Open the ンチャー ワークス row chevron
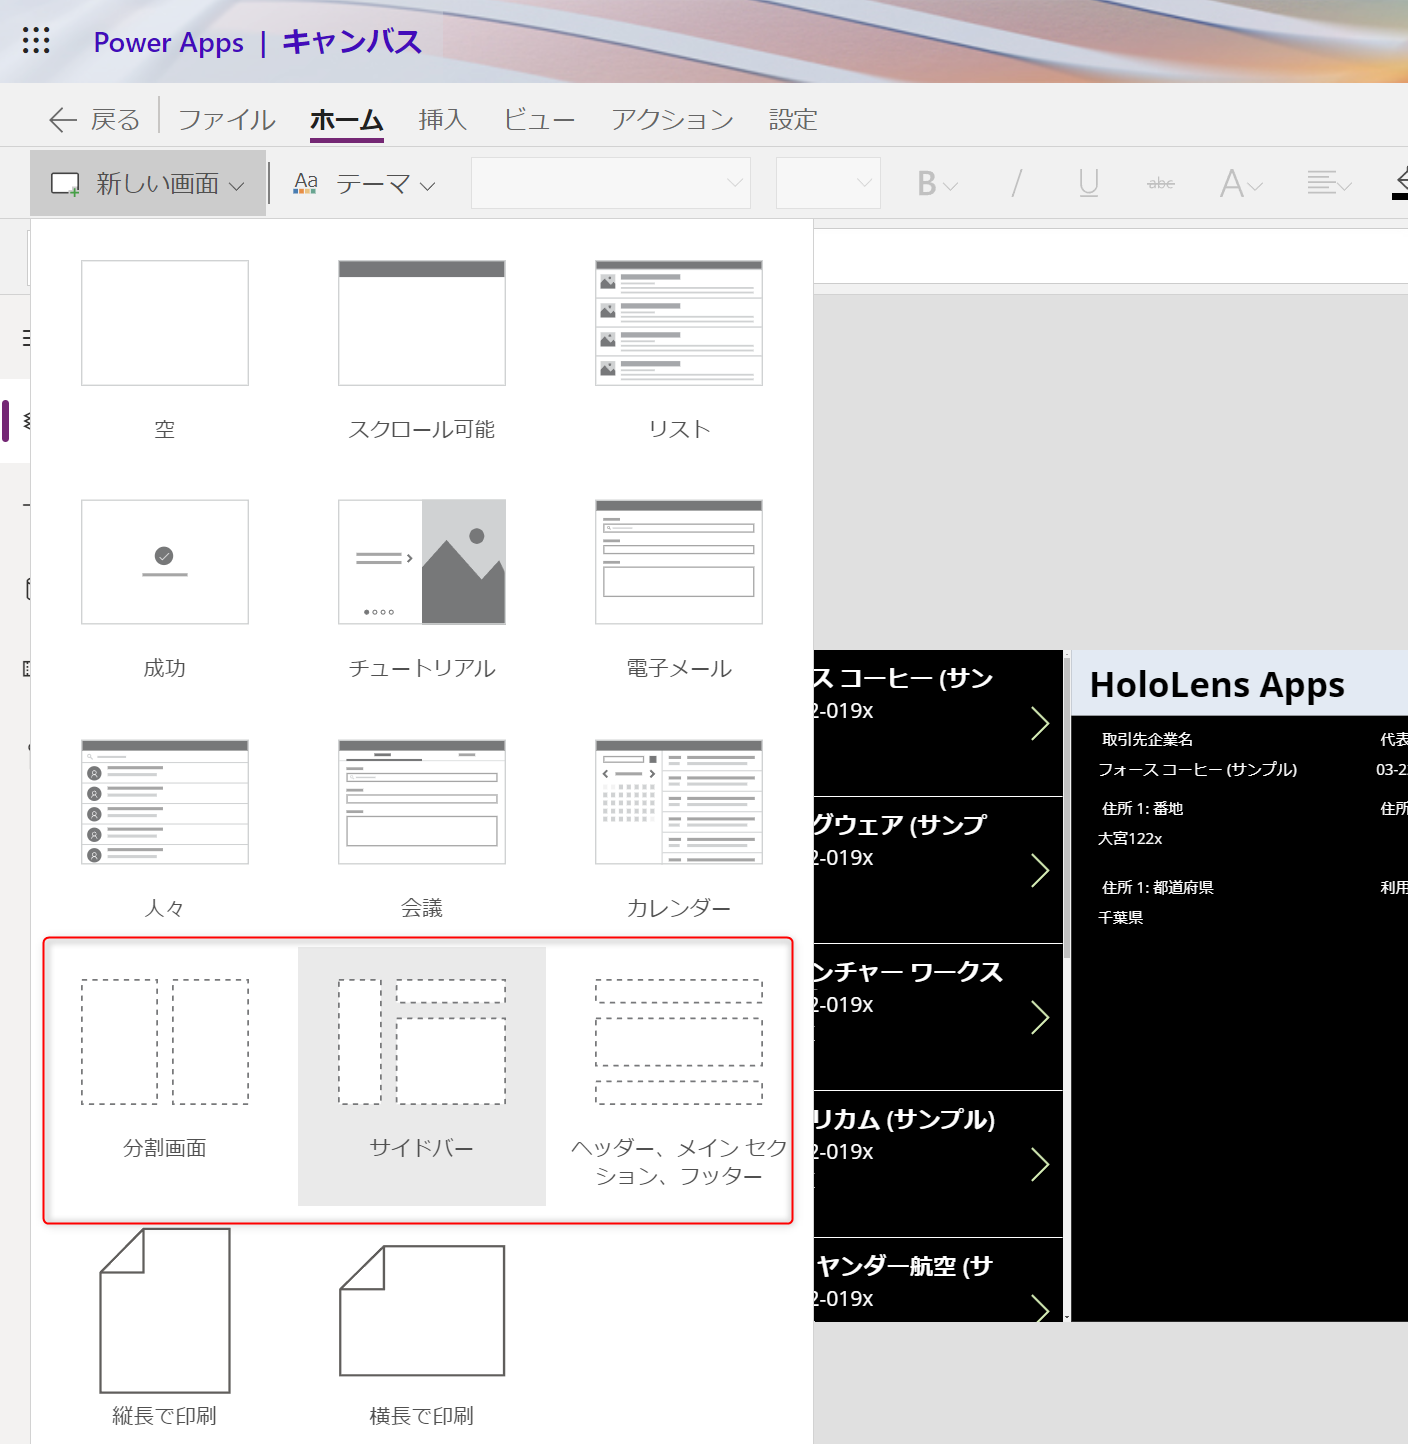The image size is (1408, 1444). click(x=1040, y=1017)
